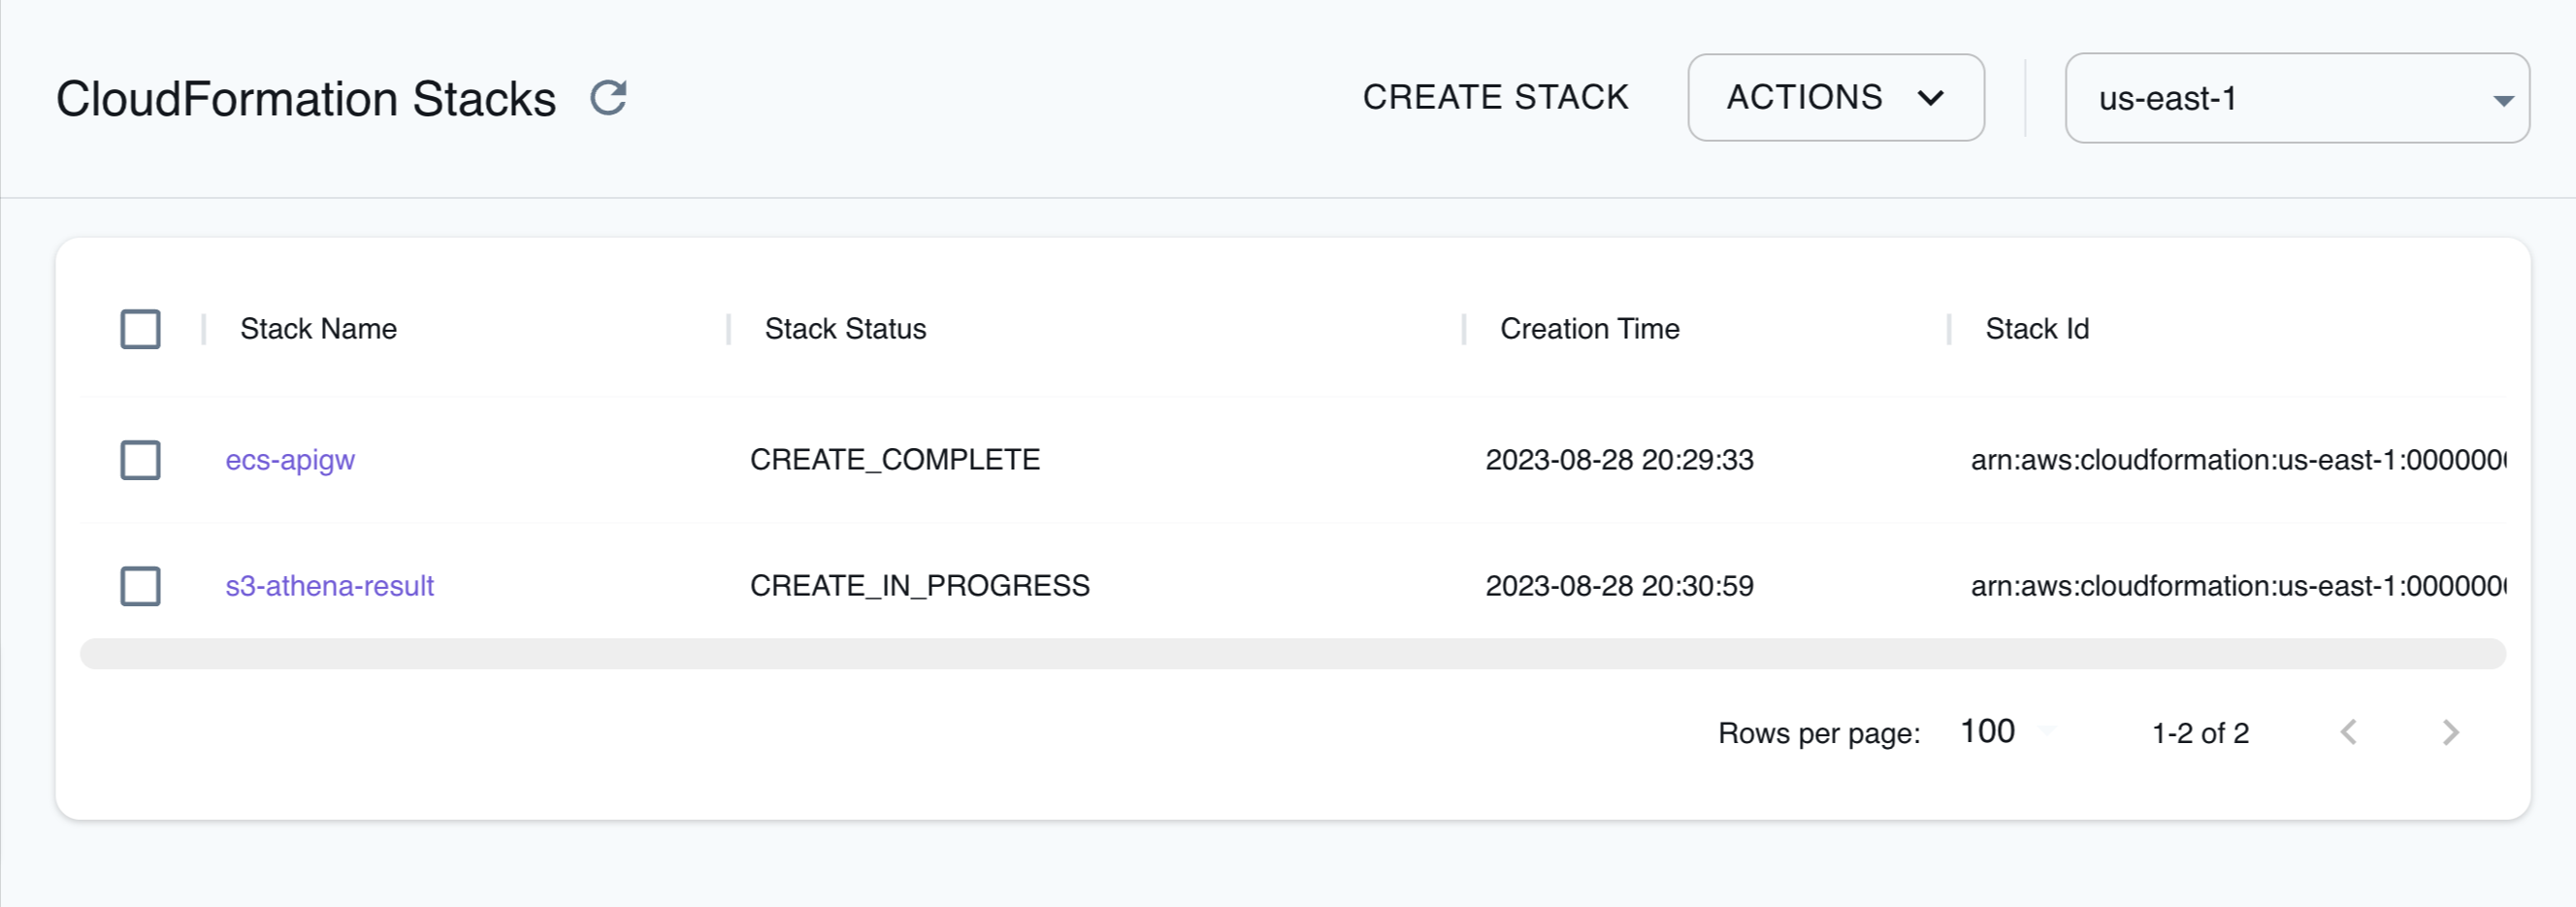
Task: Check the ecs-apigw row checkbox
Action: click(x=140, y=460)
